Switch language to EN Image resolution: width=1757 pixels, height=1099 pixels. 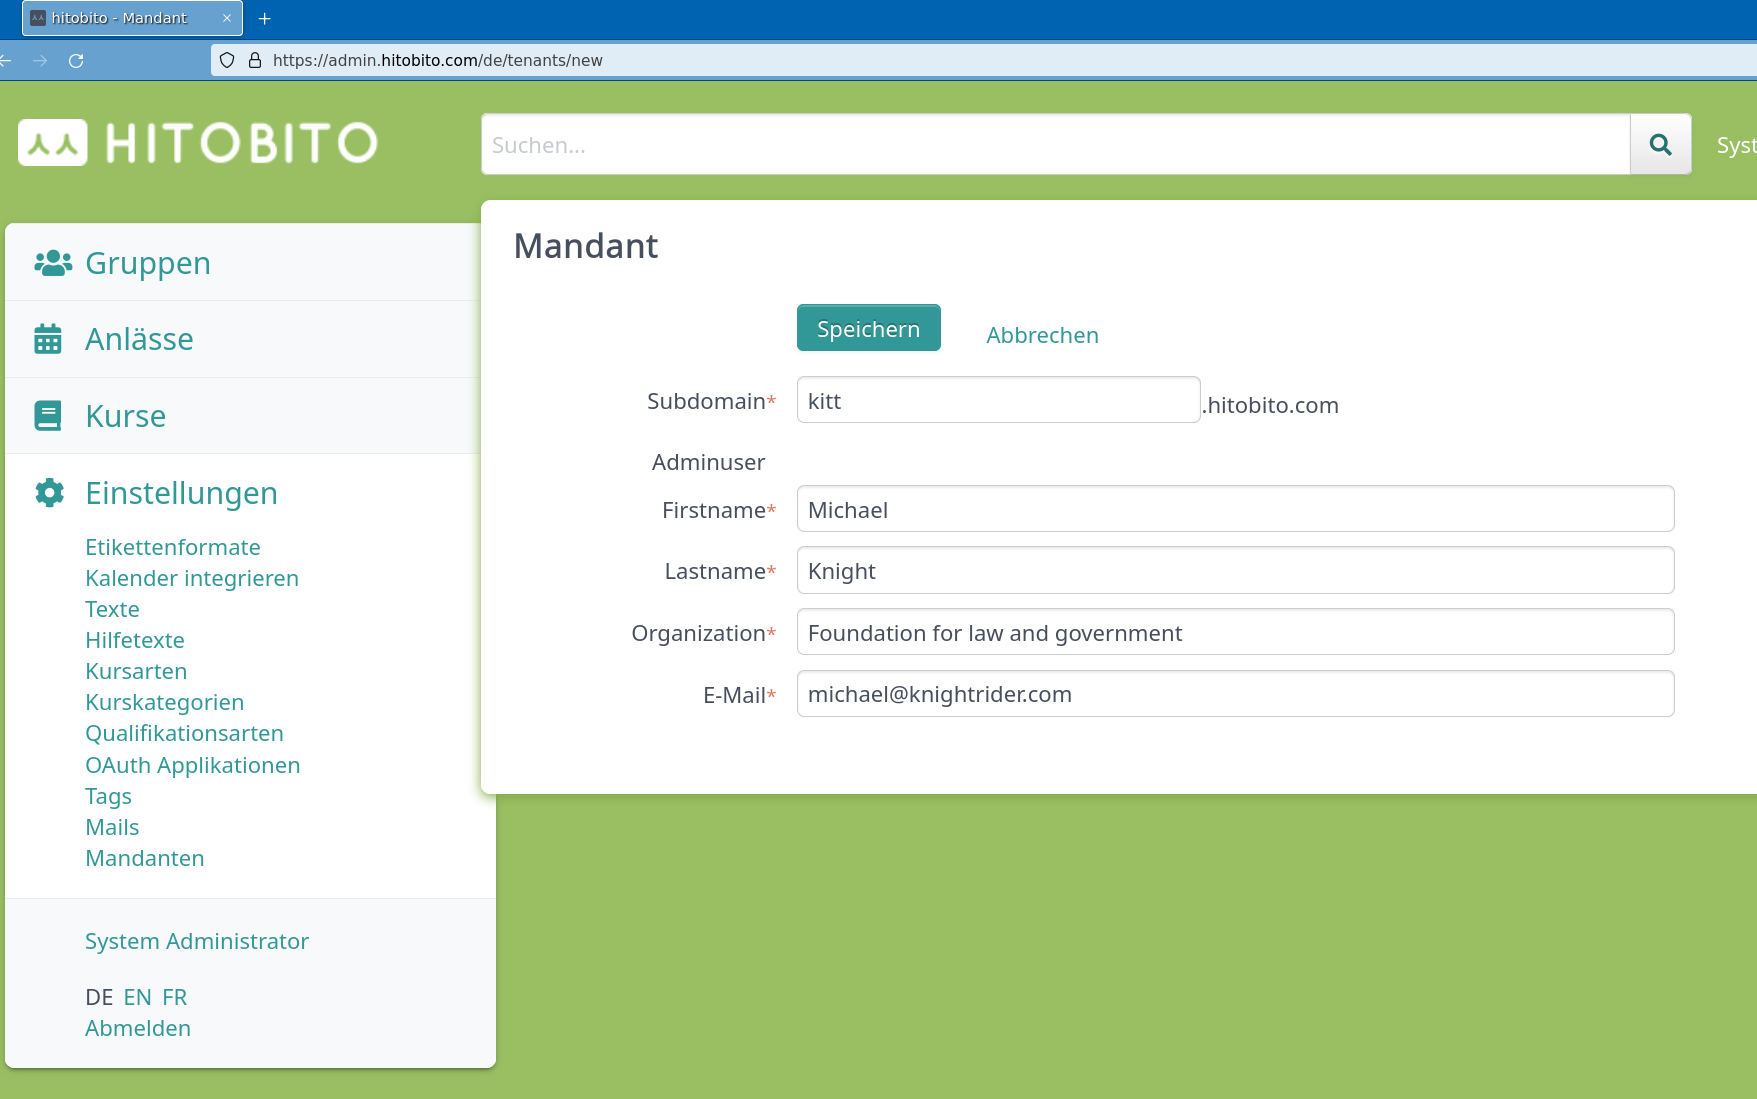pyautogui.click(x=137, y=996)
